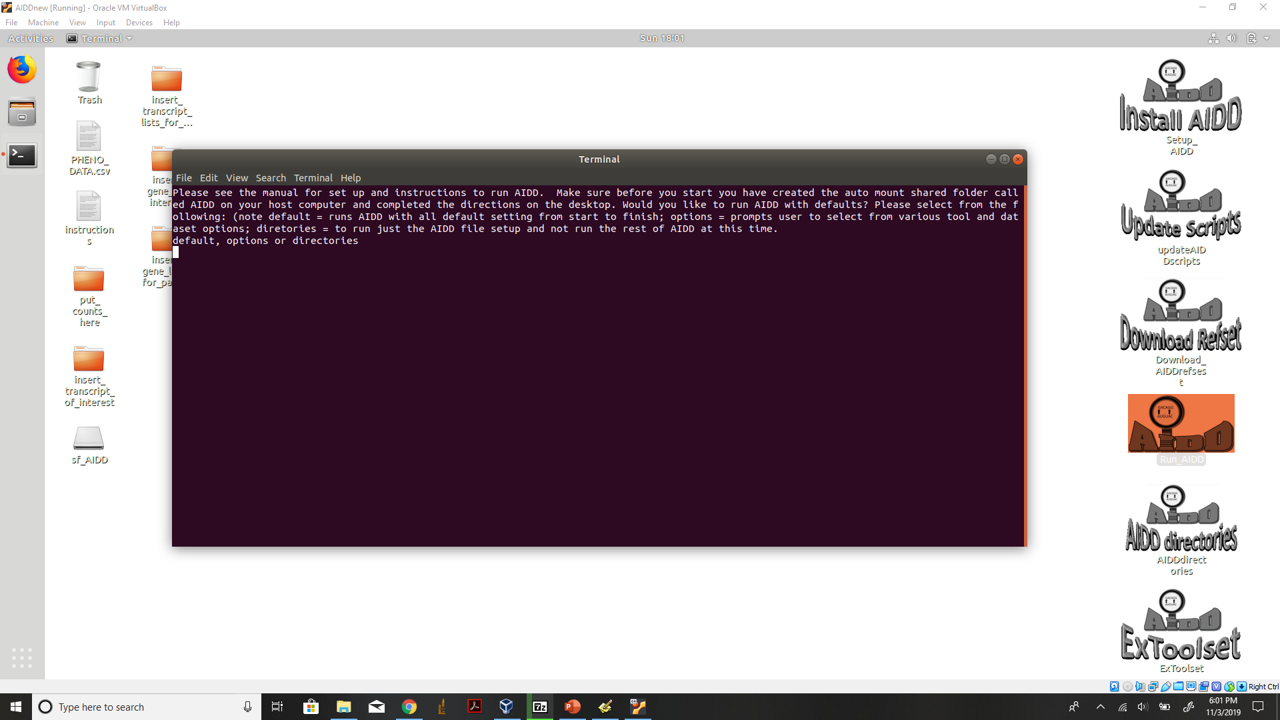1280x720 pixels.
Task: Click the Terminal window title bar
Action: pyautogui.click(x=599, y=159)
